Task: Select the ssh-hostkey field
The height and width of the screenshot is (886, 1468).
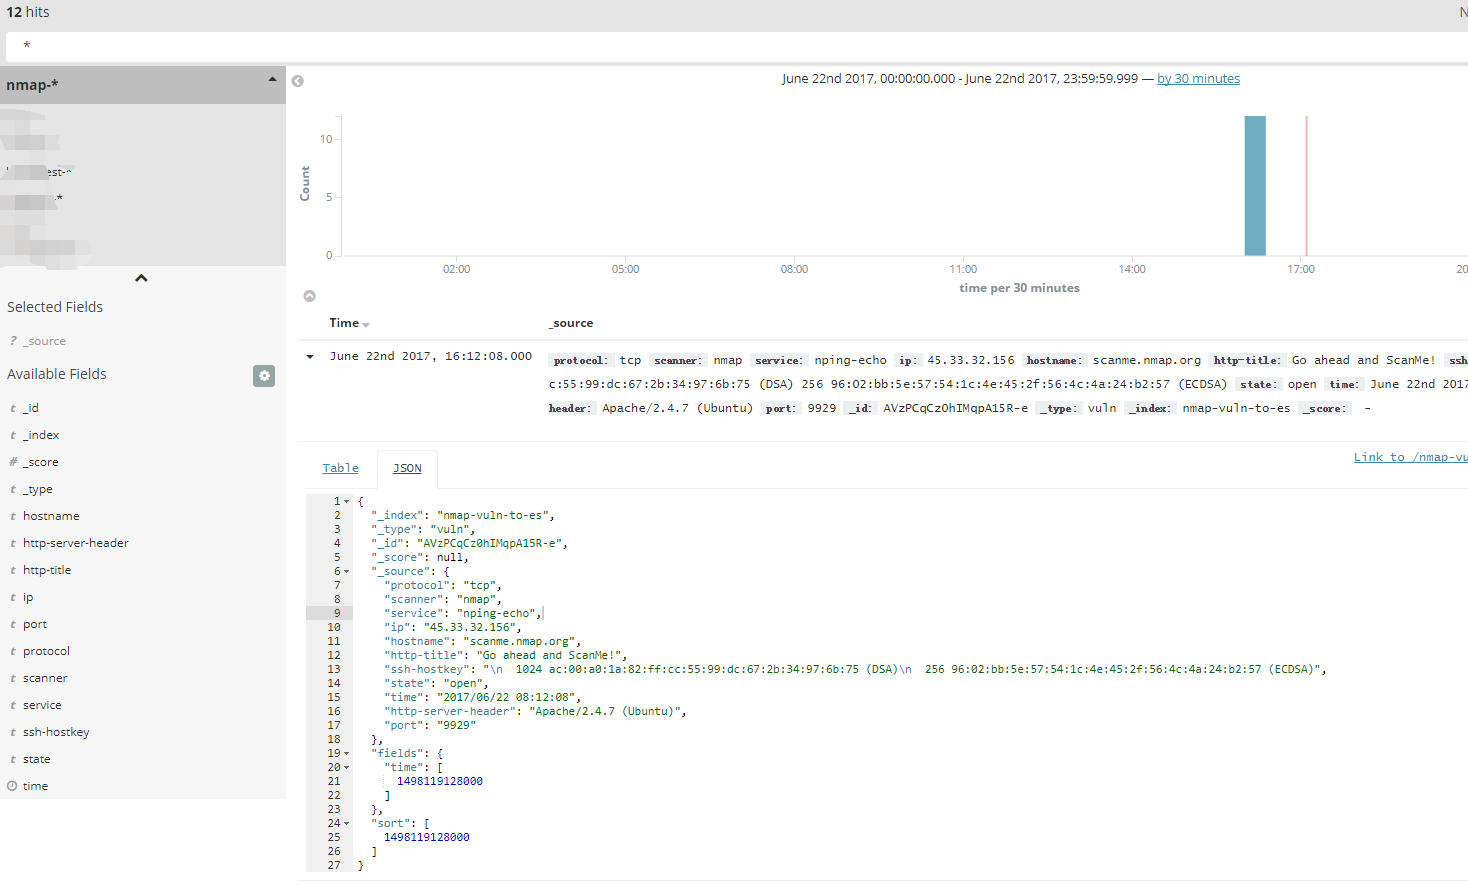Action: (x=56, y=732)
